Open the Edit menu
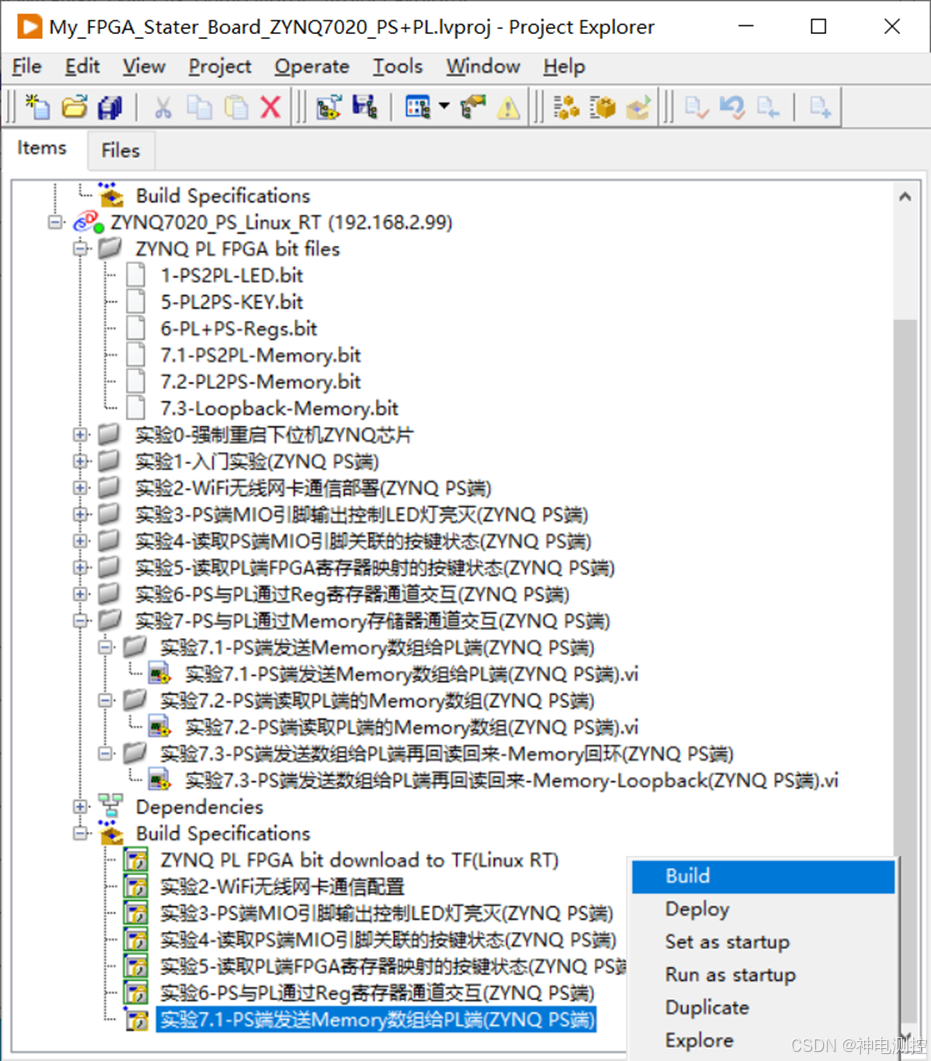The image size is (931, 1061). (83, 66)
